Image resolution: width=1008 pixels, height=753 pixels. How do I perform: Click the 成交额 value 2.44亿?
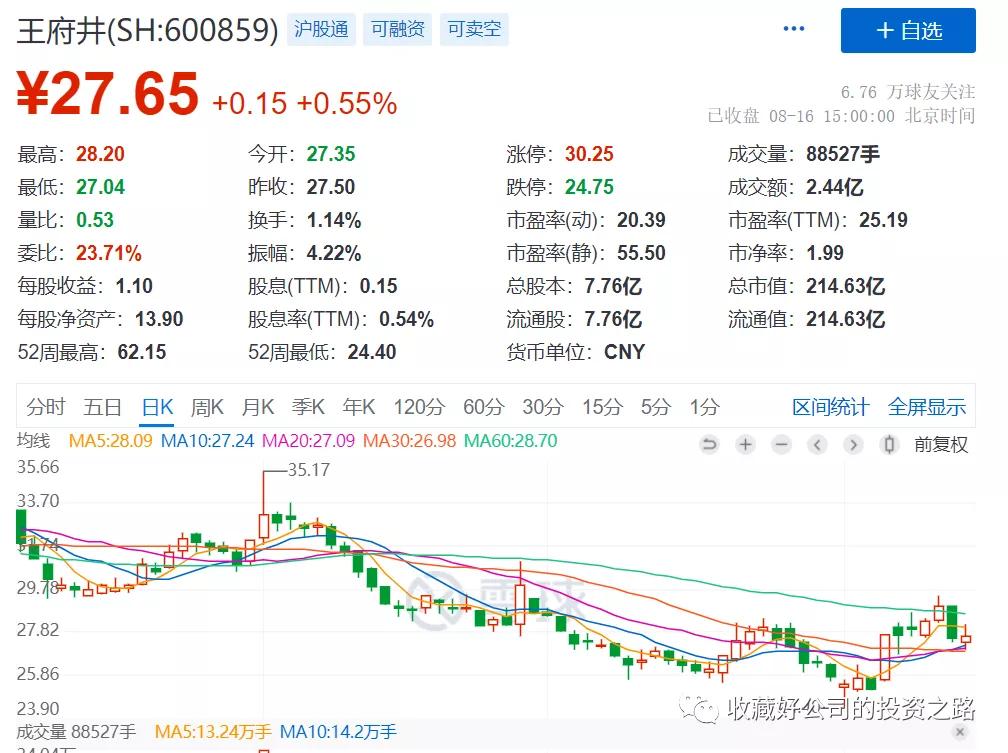pos(834,187)
